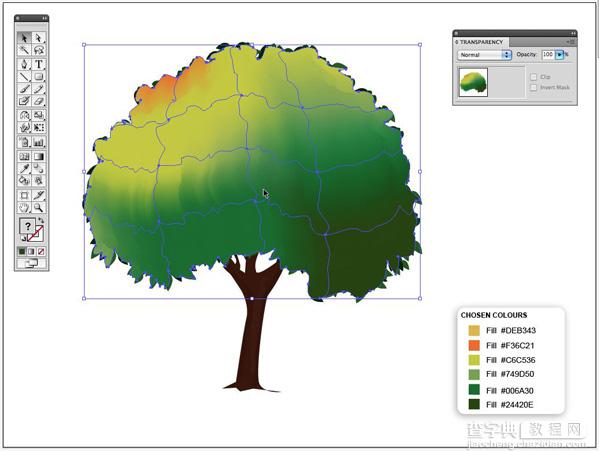Open the Opacity slider arrow

[x=559, y=55]
